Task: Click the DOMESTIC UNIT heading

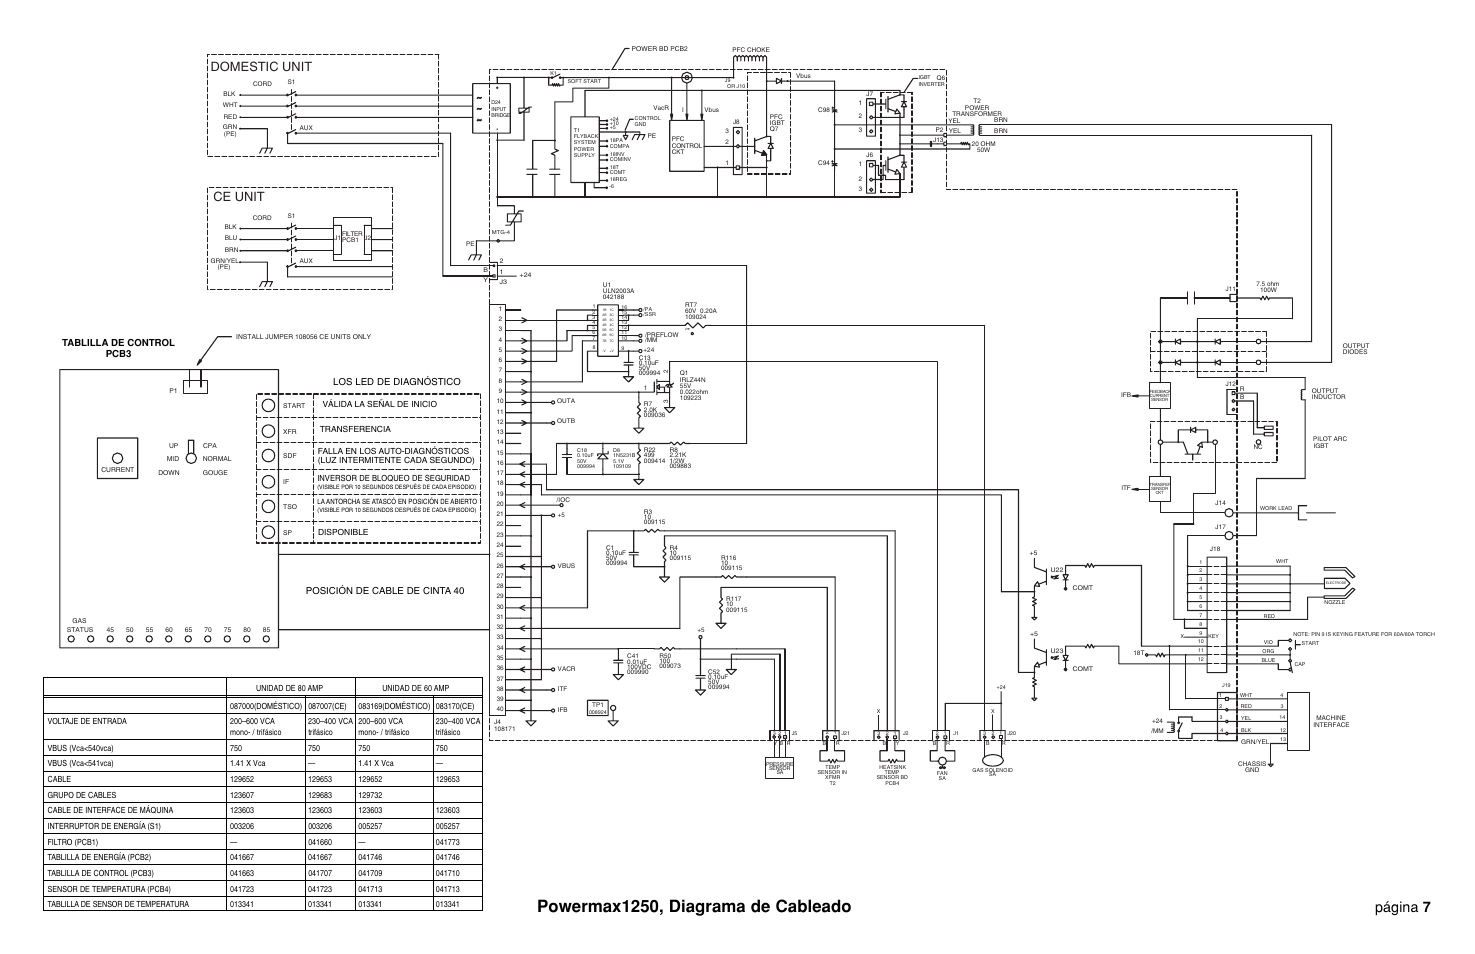Action: pos(261,67)
